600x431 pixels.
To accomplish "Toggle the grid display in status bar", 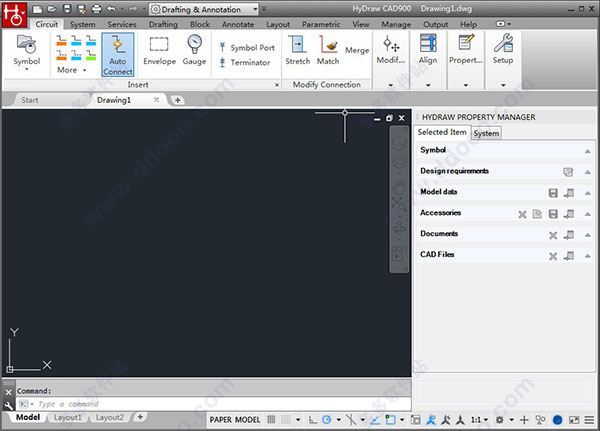I will 271,420.
